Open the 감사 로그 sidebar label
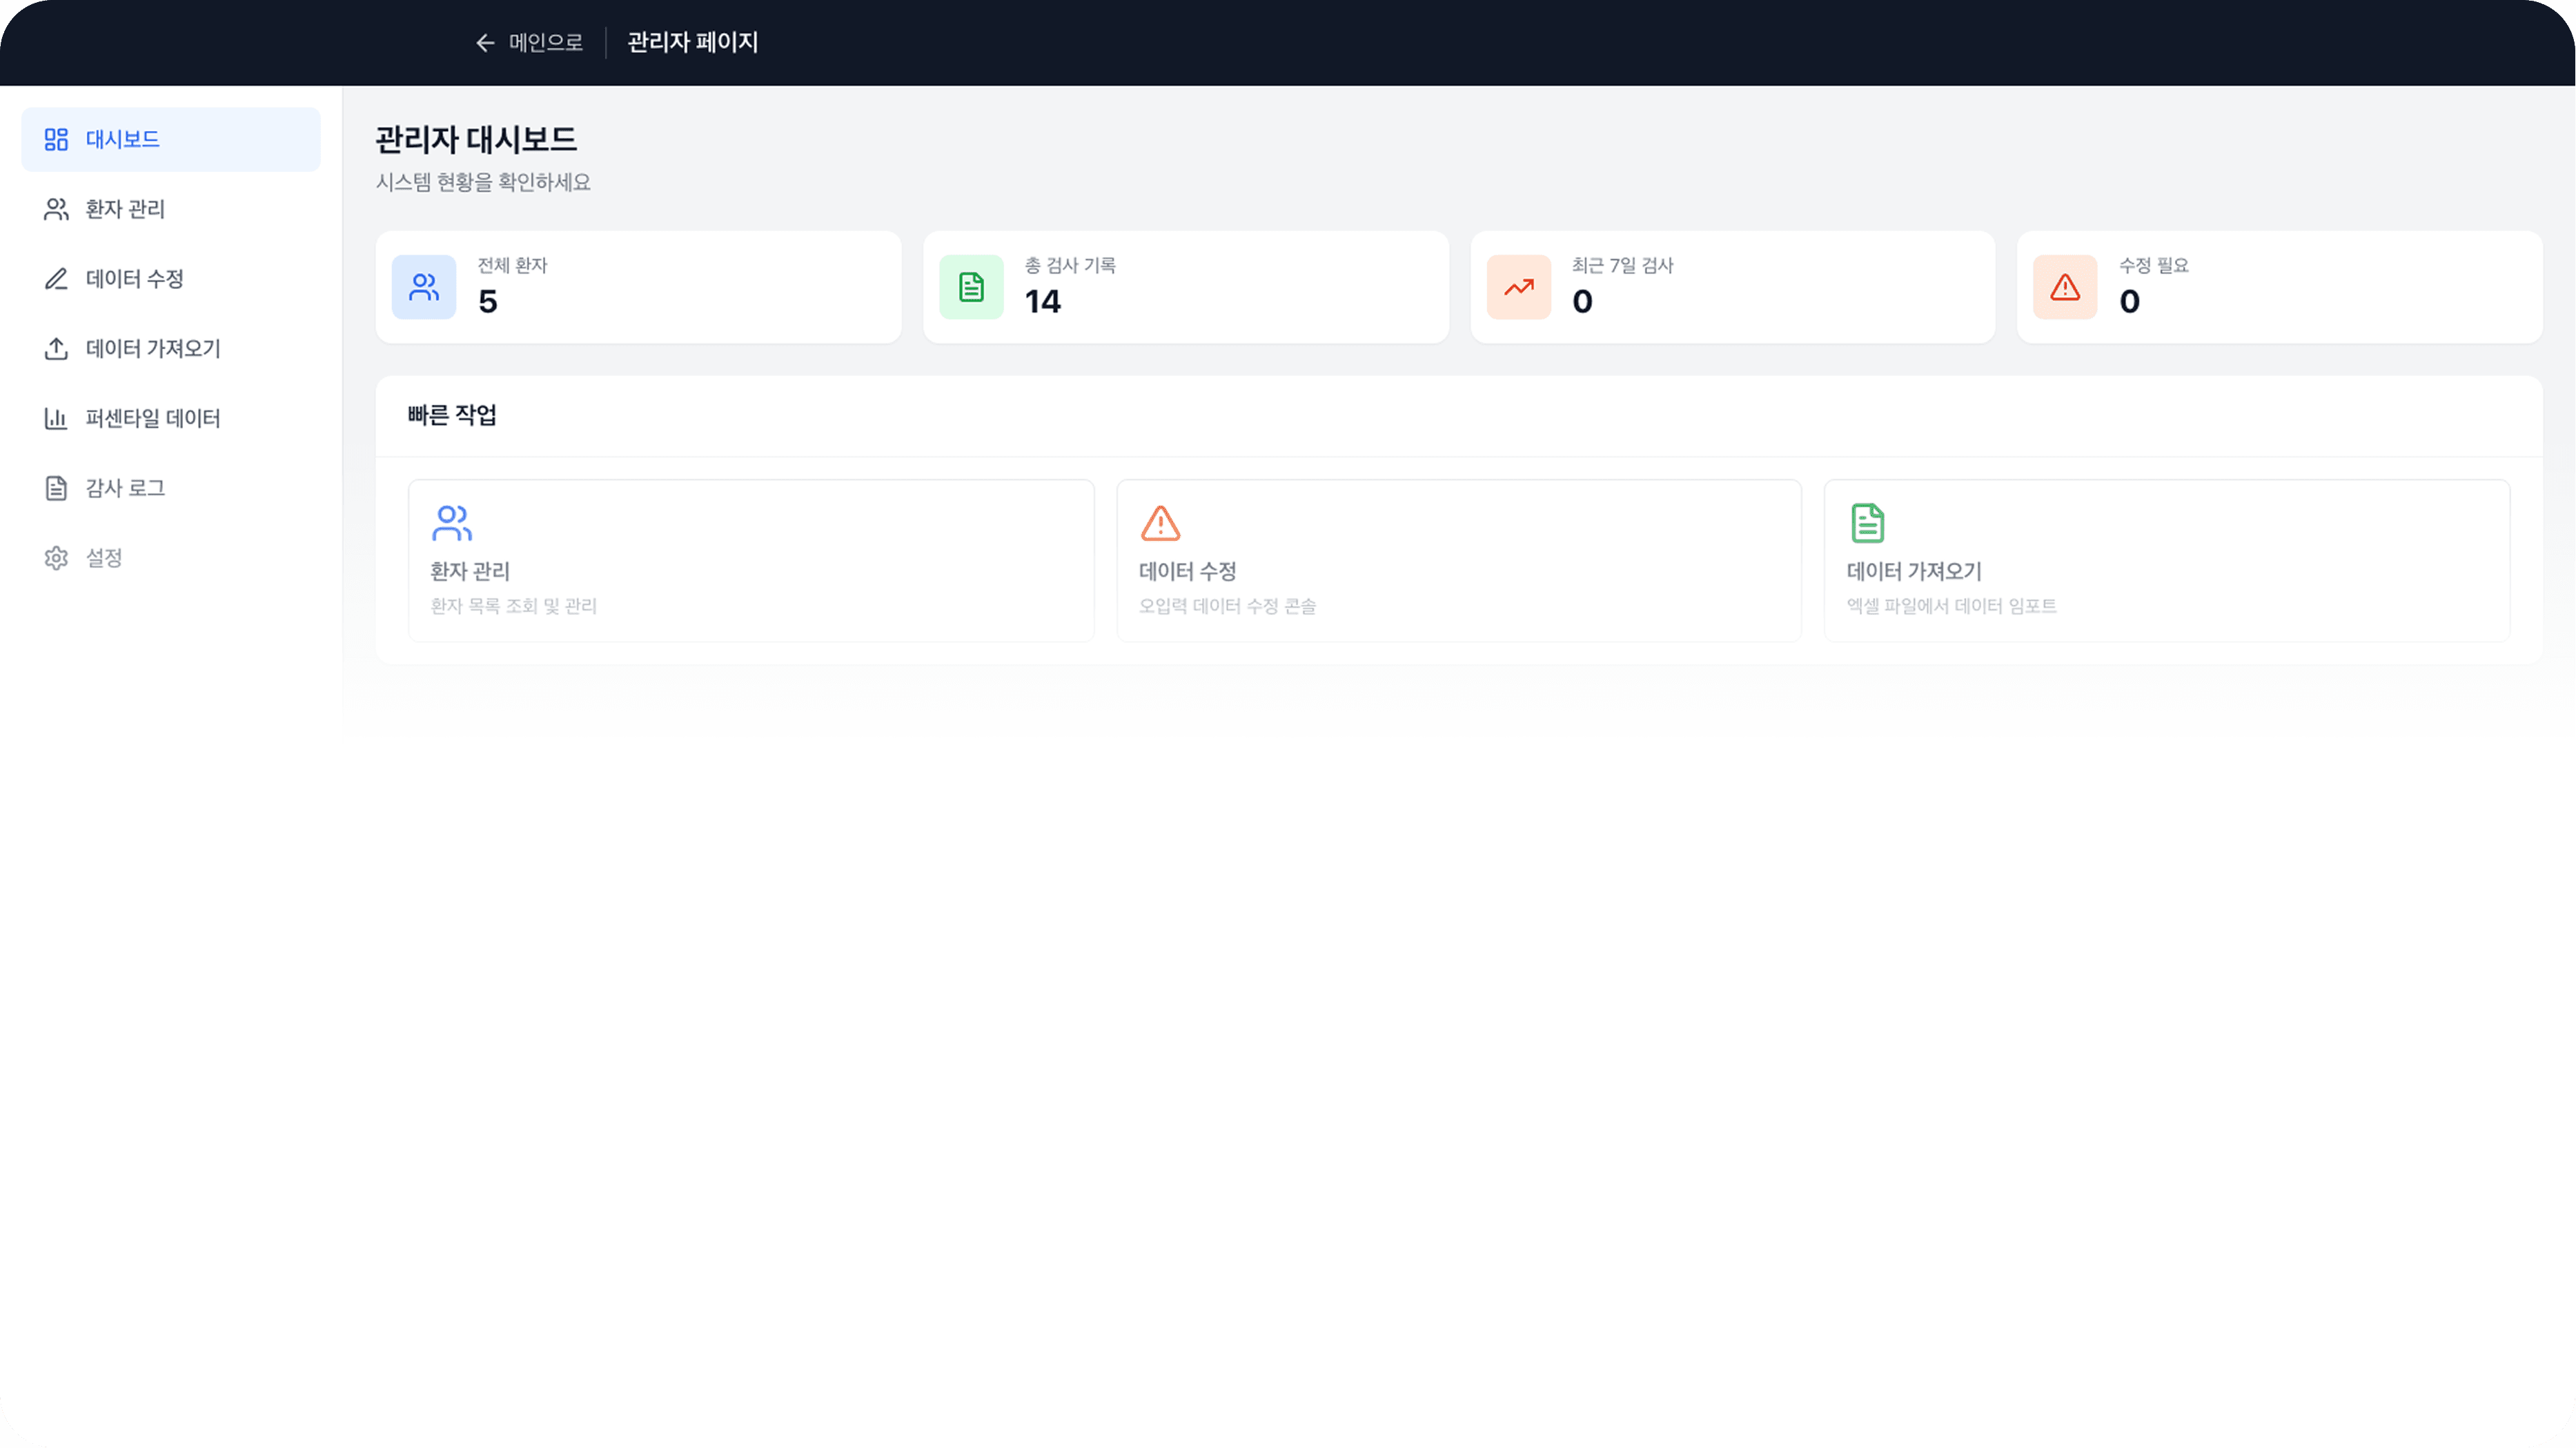 pyautogui.click(x=125, y=488)
